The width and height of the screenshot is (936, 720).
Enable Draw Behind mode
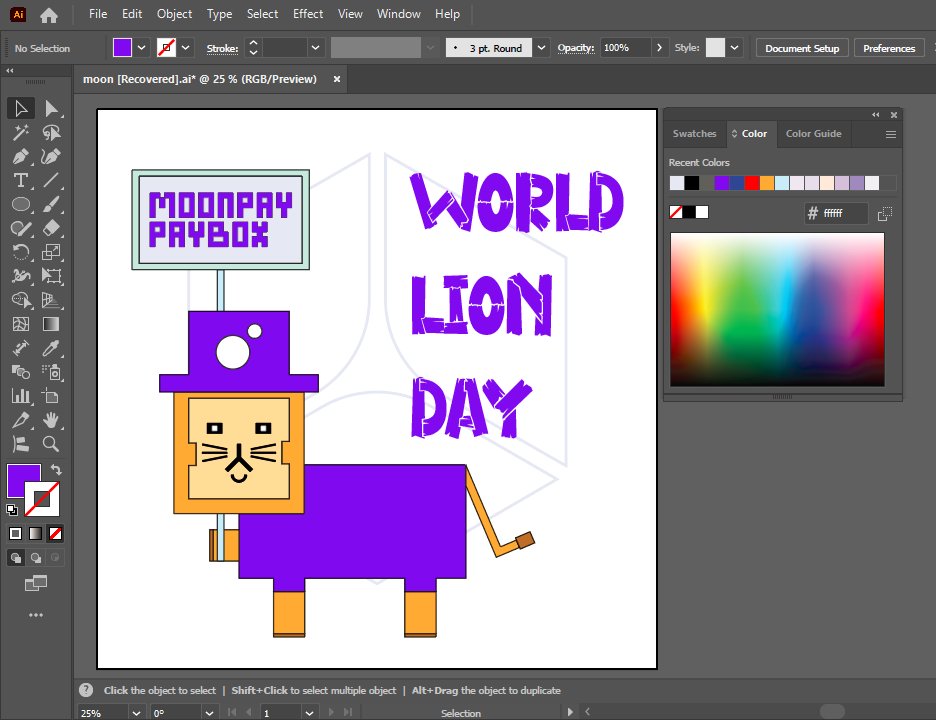(36, 558)
